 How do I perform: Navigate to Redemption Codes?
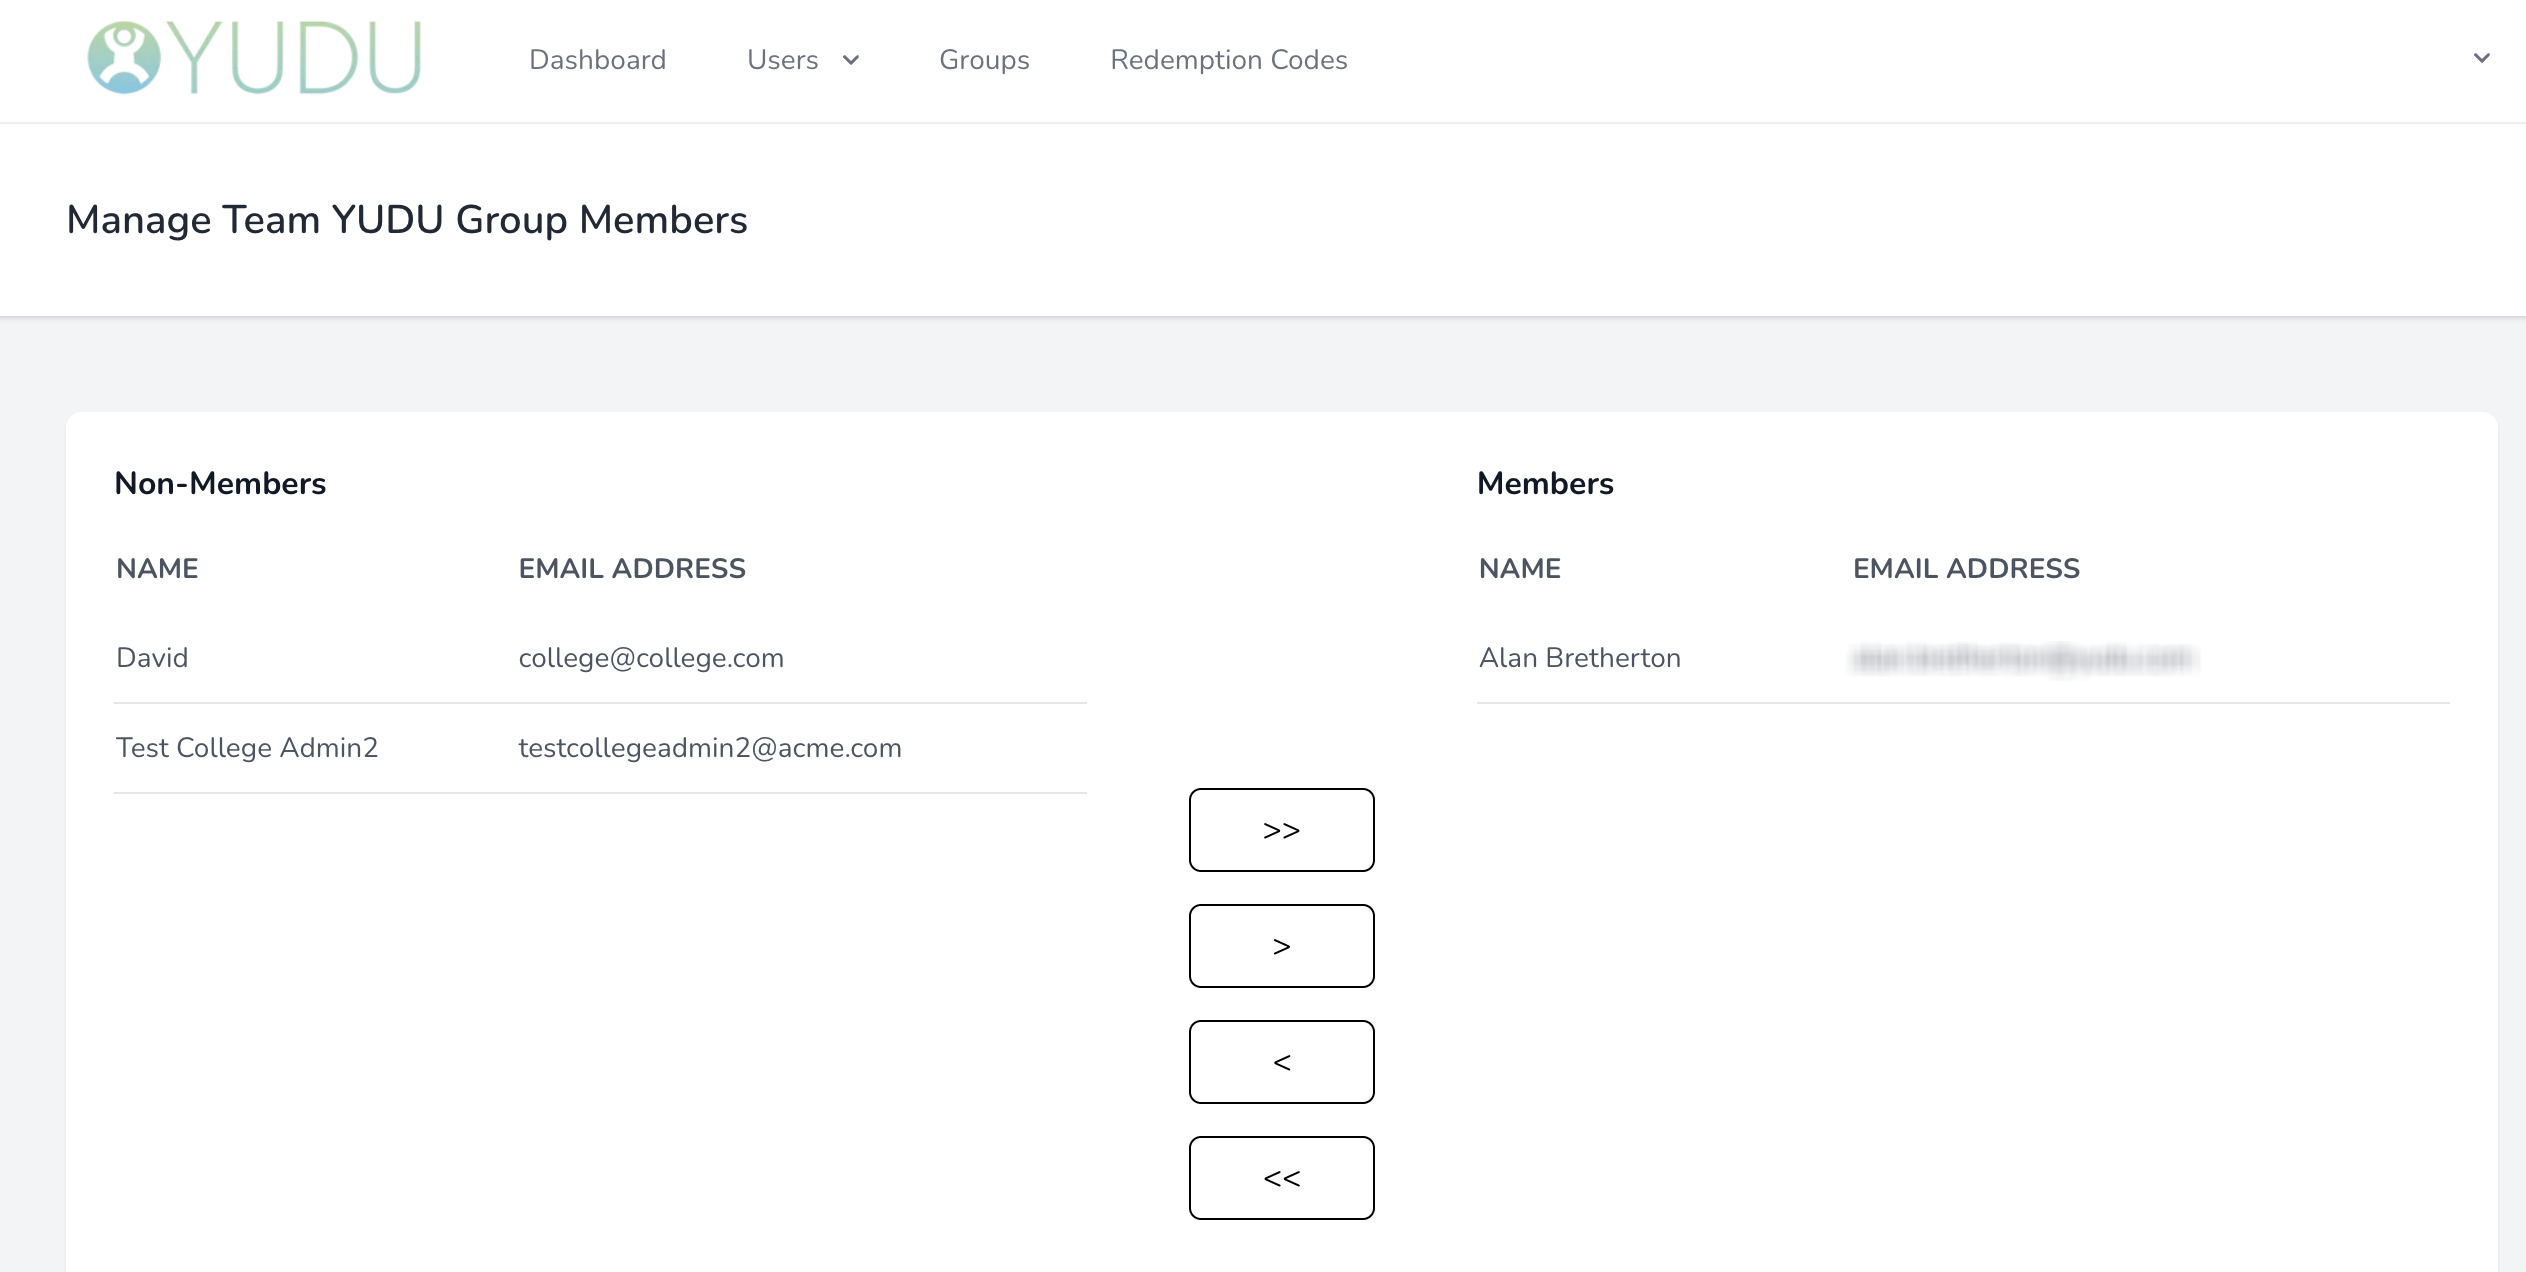[x=1228, y=59]
